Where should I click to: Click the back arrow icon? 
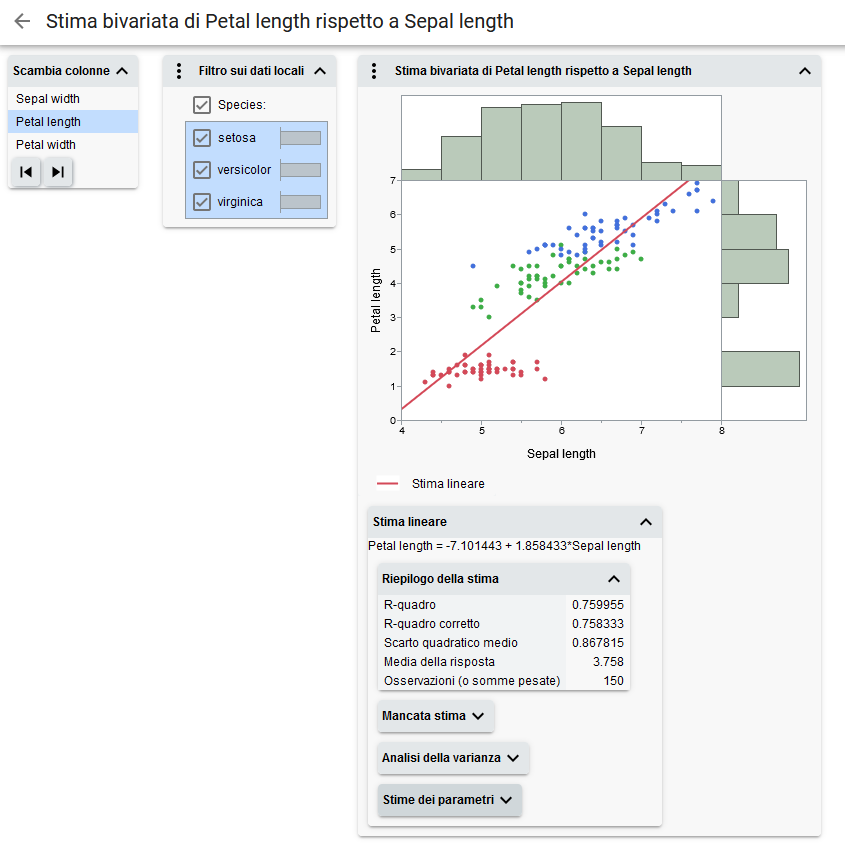click(x=22, y=21)
